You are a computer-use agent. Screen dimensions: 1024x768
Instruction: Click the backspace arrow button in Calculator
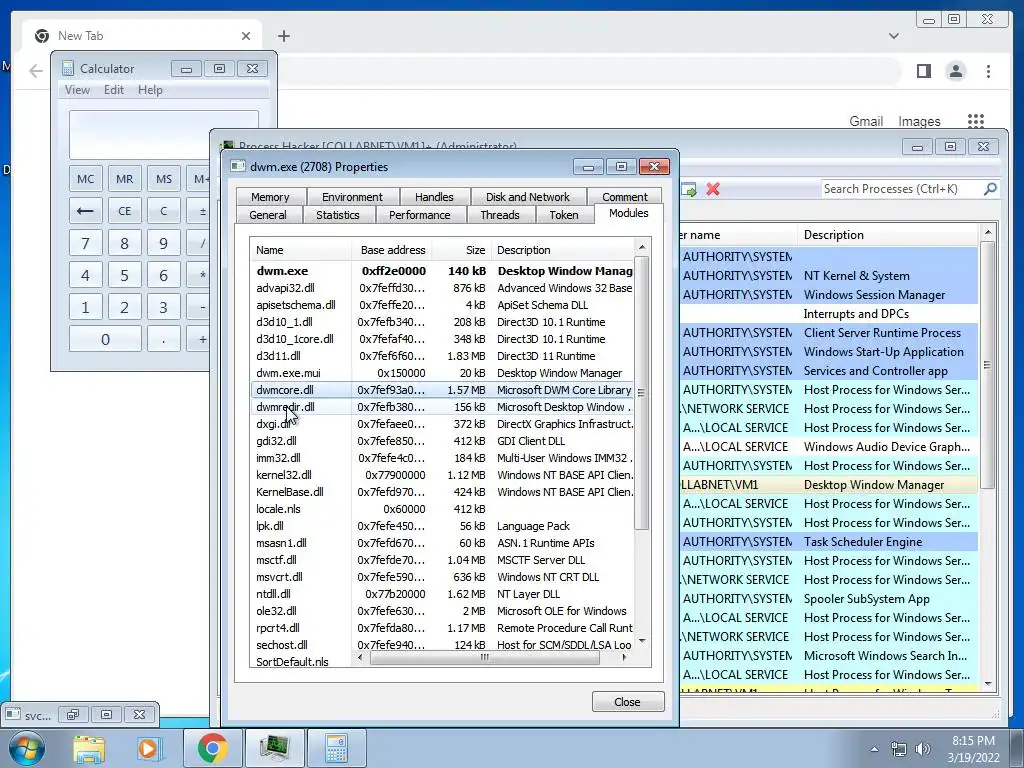pos(86,211)
